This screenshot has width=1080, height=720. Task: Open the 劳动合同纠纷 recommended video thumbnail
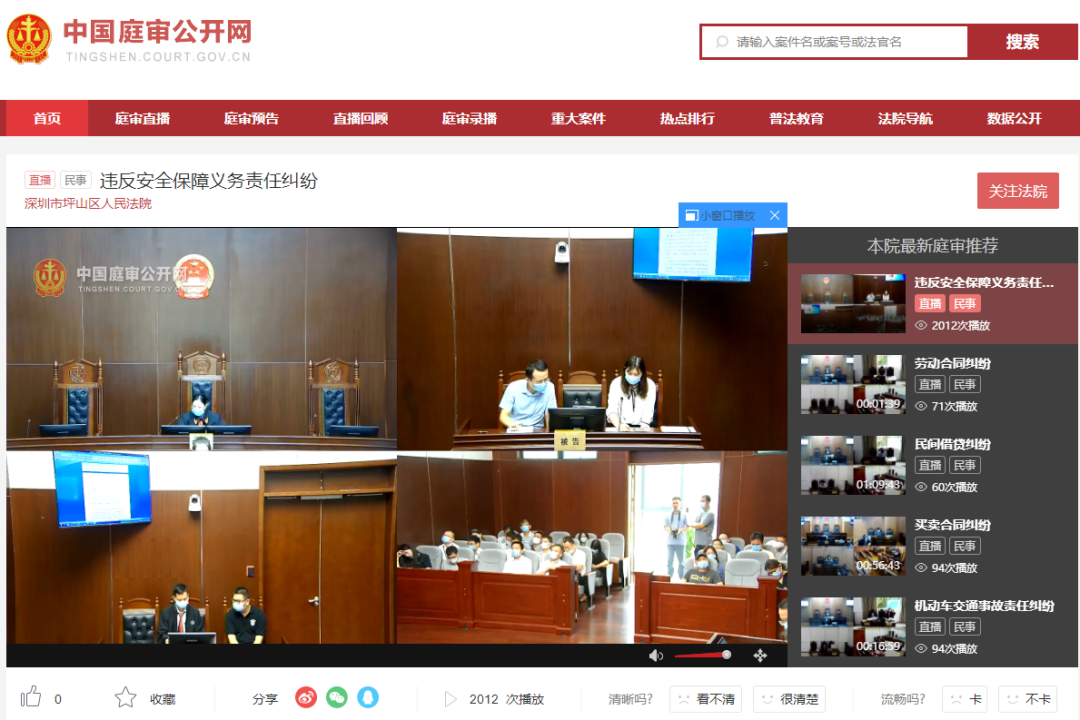coord(852,384)
